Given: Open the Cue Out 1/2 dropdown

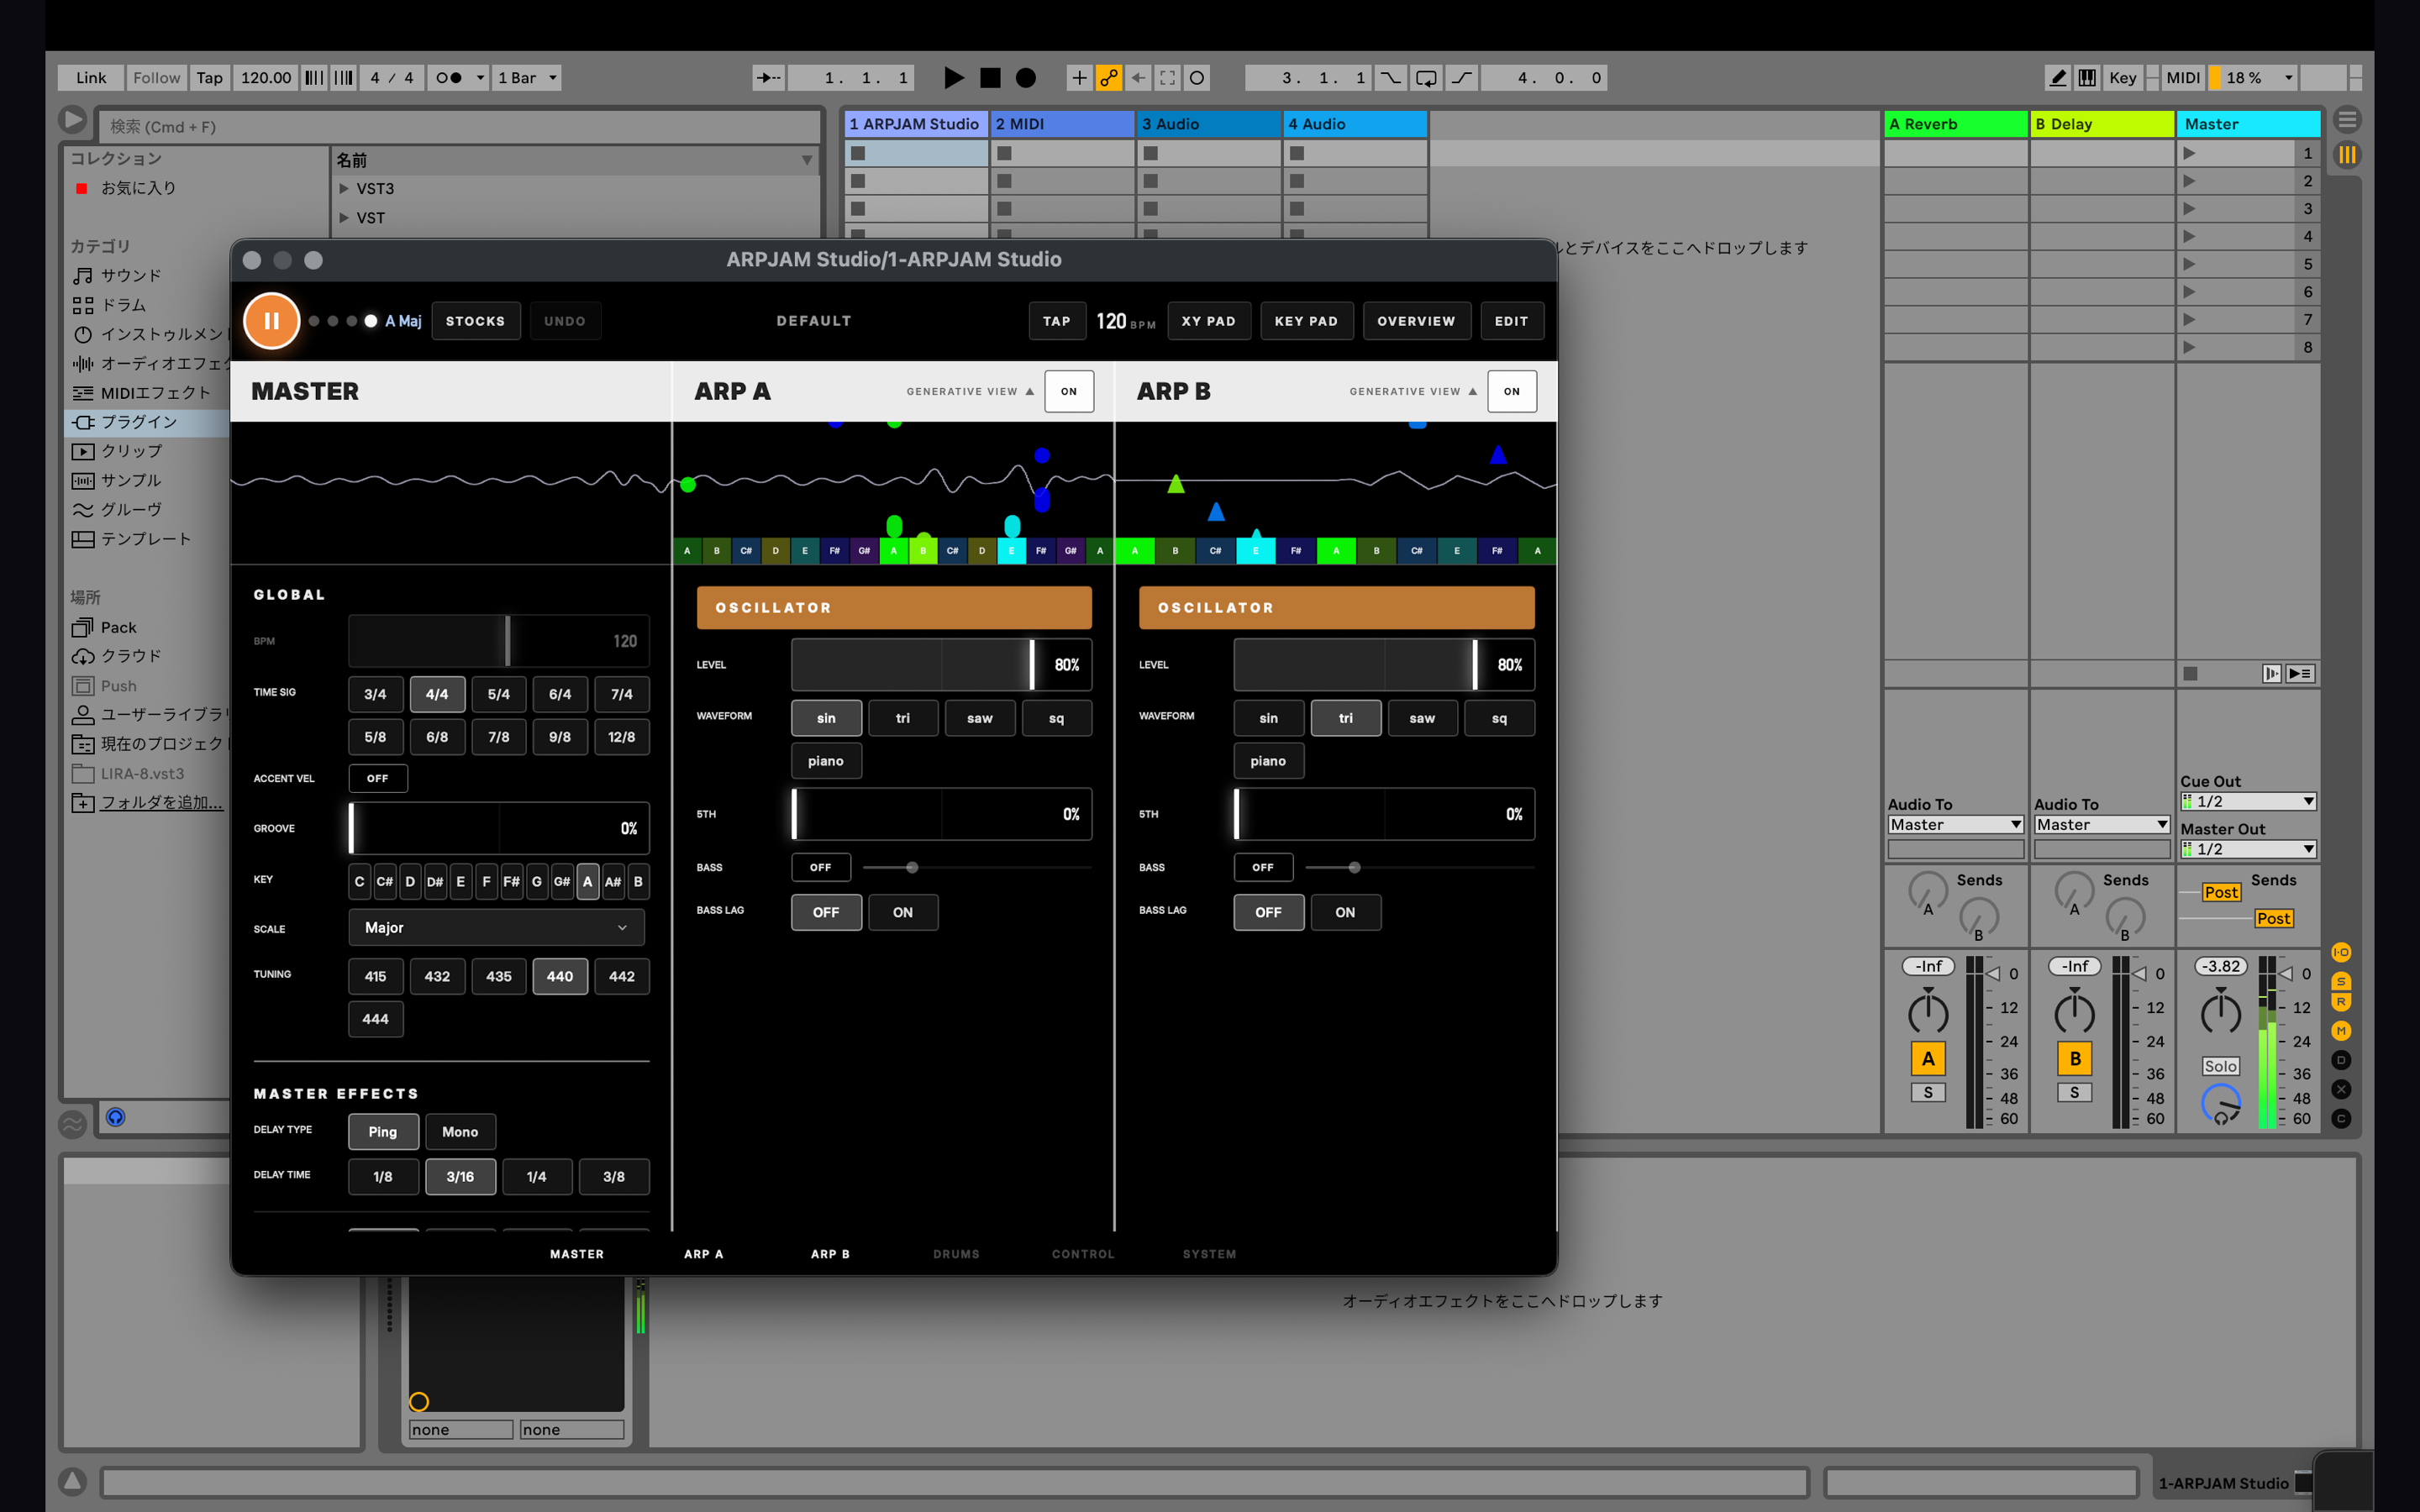Looking at the screenshot, I should pyautogui.click(x=2248, y=801).
